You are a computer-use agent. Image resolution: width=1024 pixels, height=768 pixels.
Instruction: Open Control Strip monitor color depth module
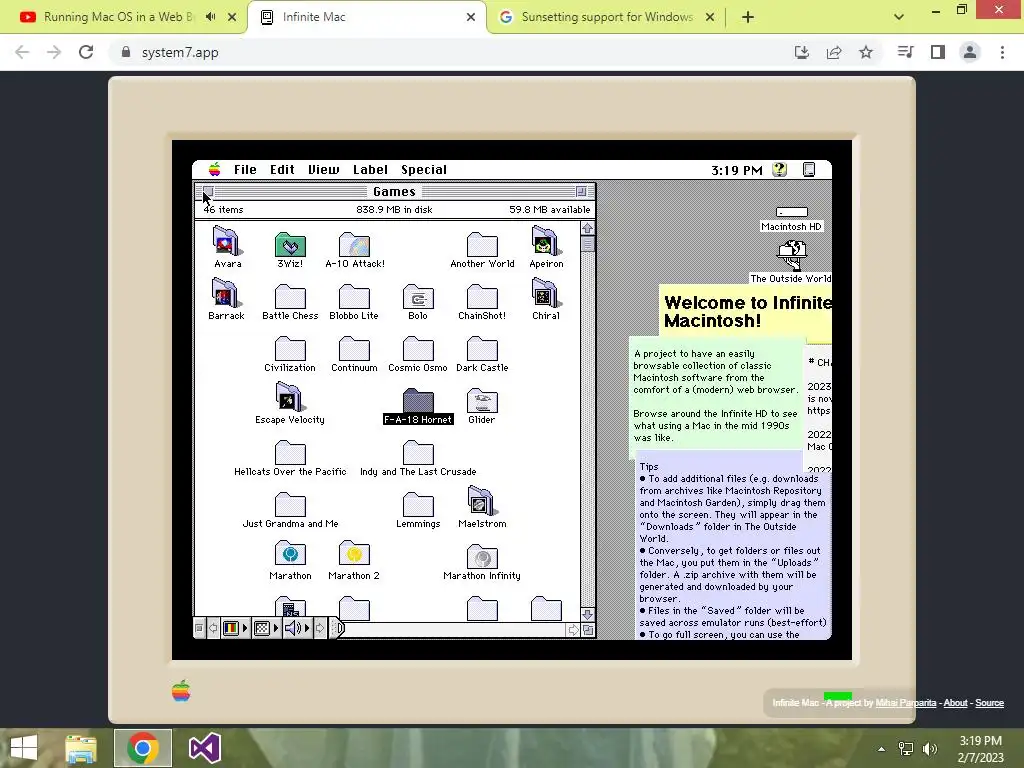(234, 628)
